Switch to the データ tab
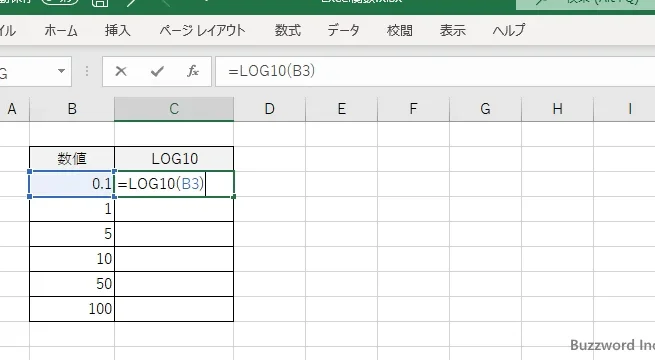Screen dimensions: 655x360 (343, 30)
